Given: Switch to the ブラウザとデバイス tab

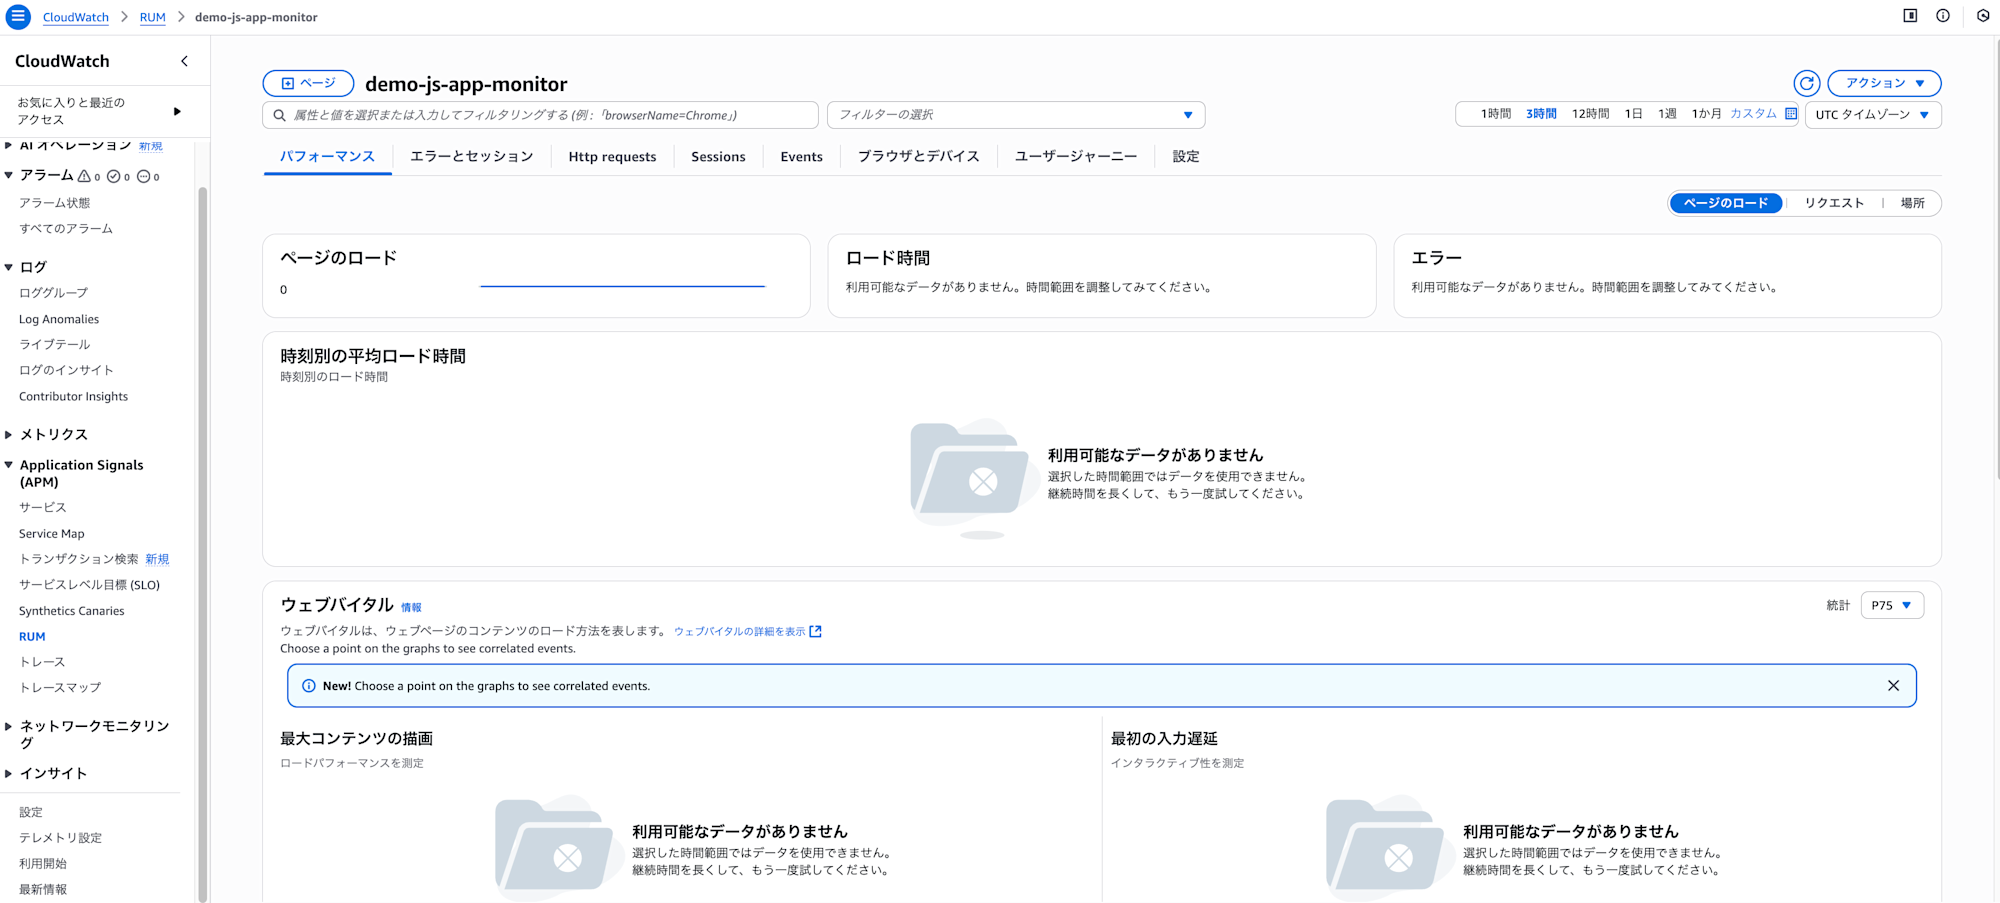Looking at the screenshot, I should pos(918,157).
